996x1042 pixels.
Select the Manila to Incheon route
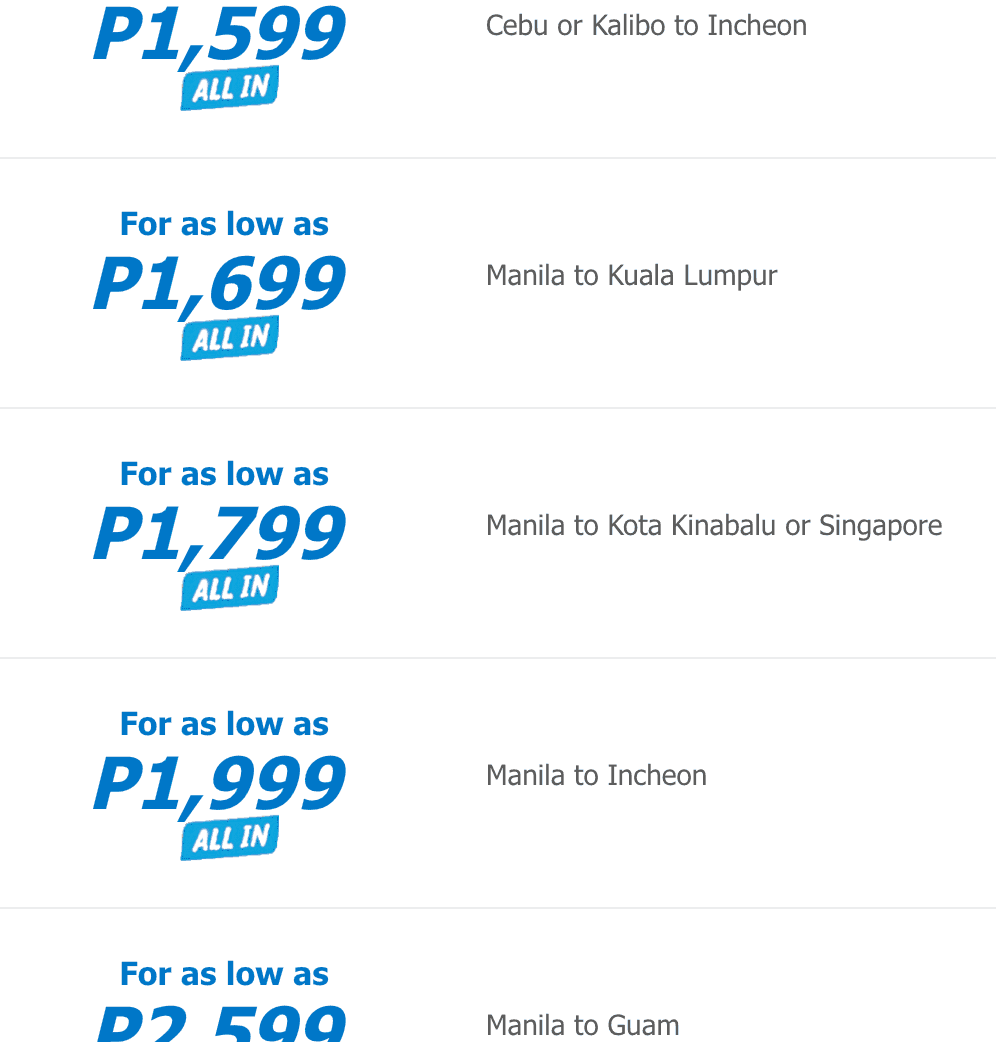pyautogui.click(x=596, y=776)
